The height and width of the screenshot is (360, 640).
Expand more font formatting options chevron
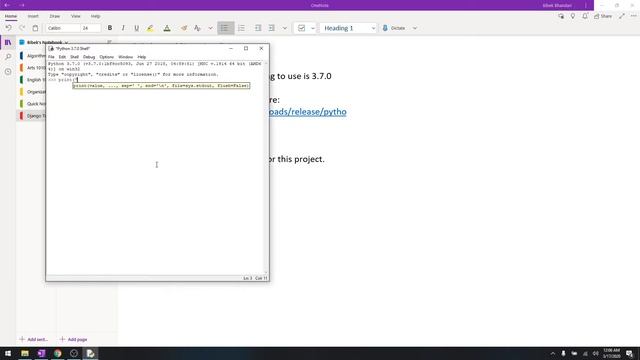point(210,28)
